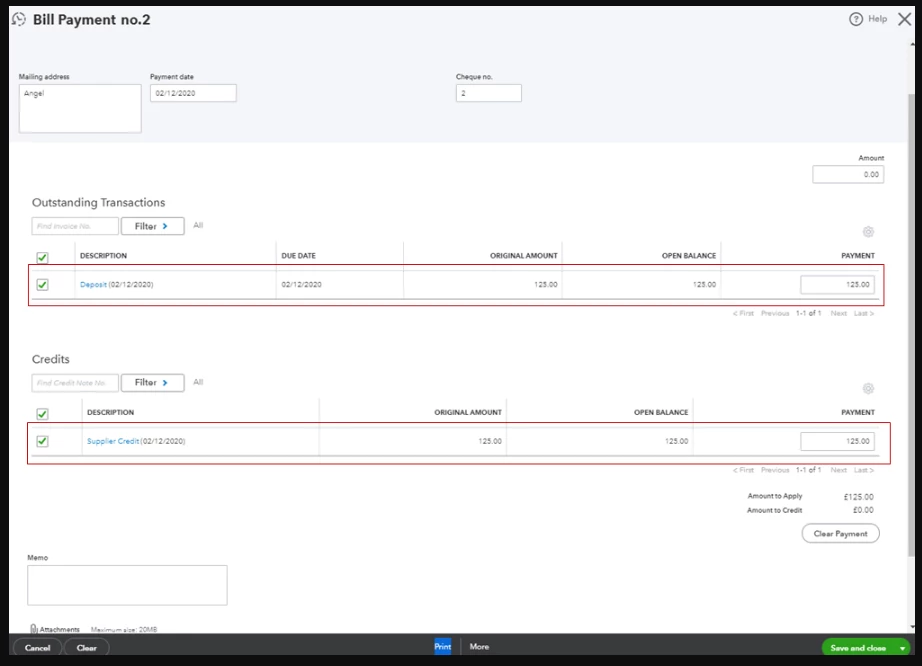Screen dimensions: 922x666
Task: Expand Filter in Outstanding Transactions
Action: 152,226
